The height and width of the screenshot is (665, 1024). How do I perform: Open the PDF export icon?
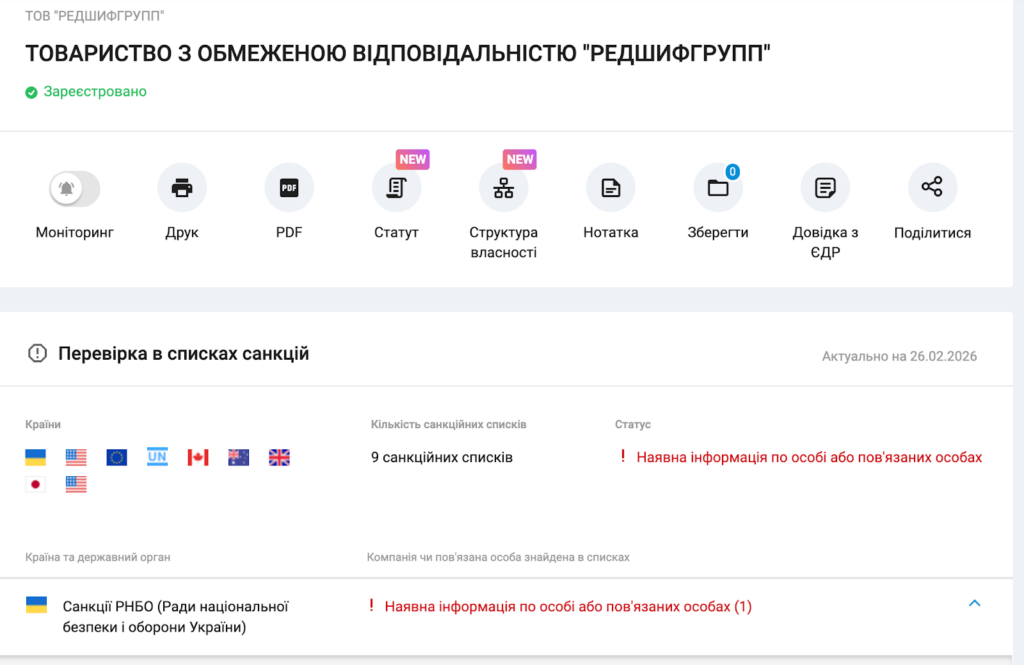pos(289,188)
